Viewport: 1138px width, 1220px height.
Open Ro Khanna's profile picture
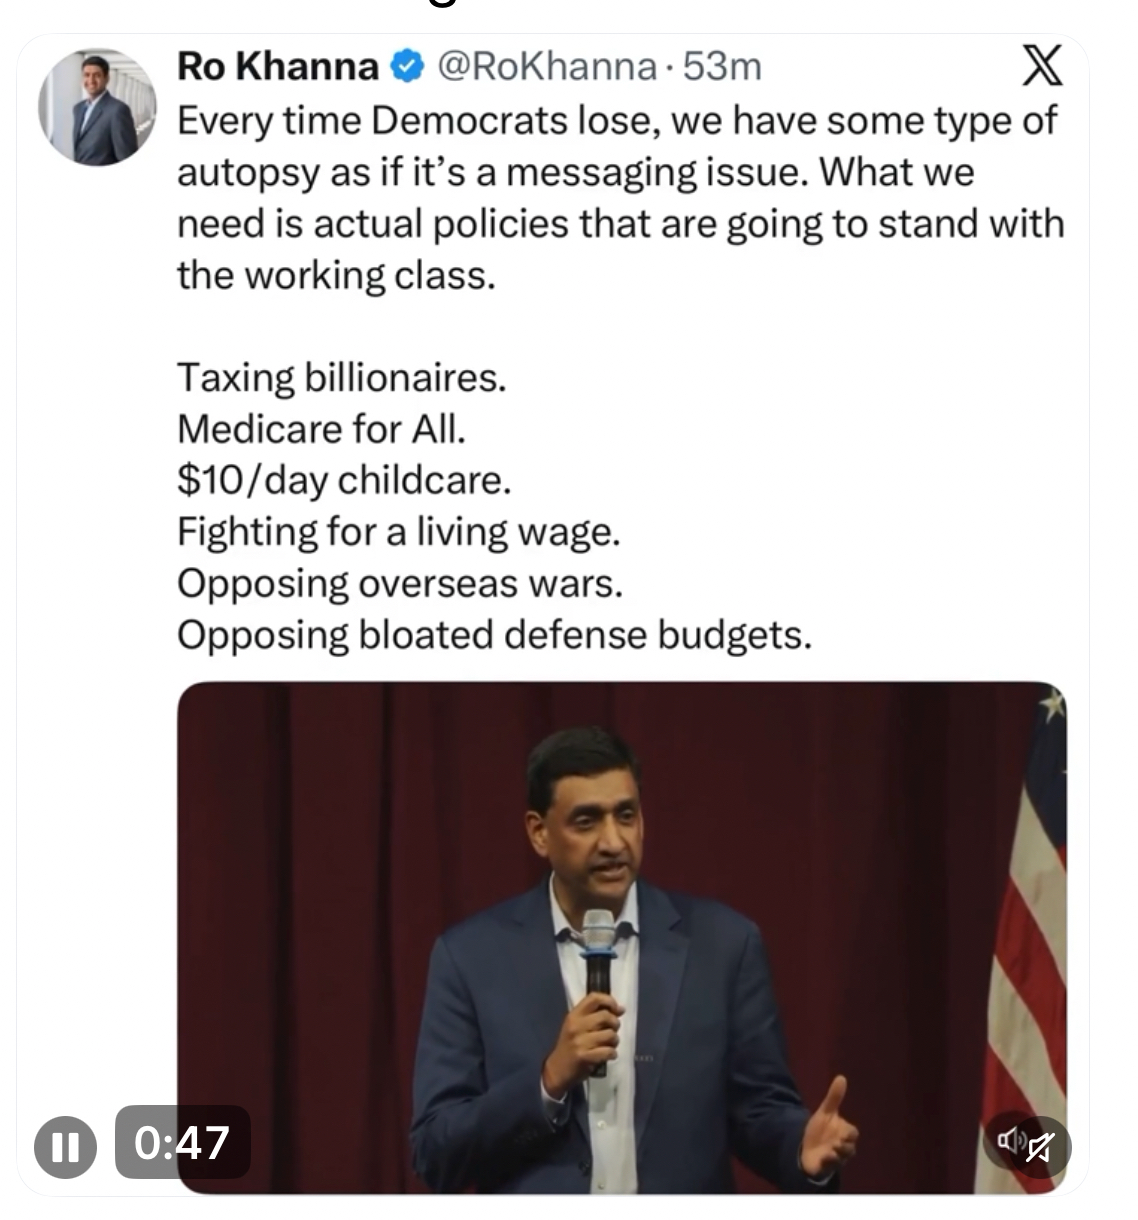click(97, 107)
